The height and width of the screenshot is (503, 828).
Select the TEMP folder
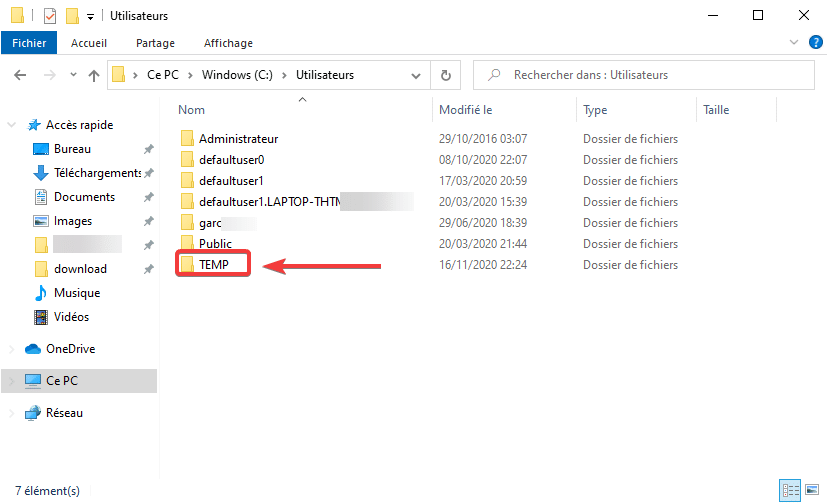pyautogui.click(x=215, y=265)
